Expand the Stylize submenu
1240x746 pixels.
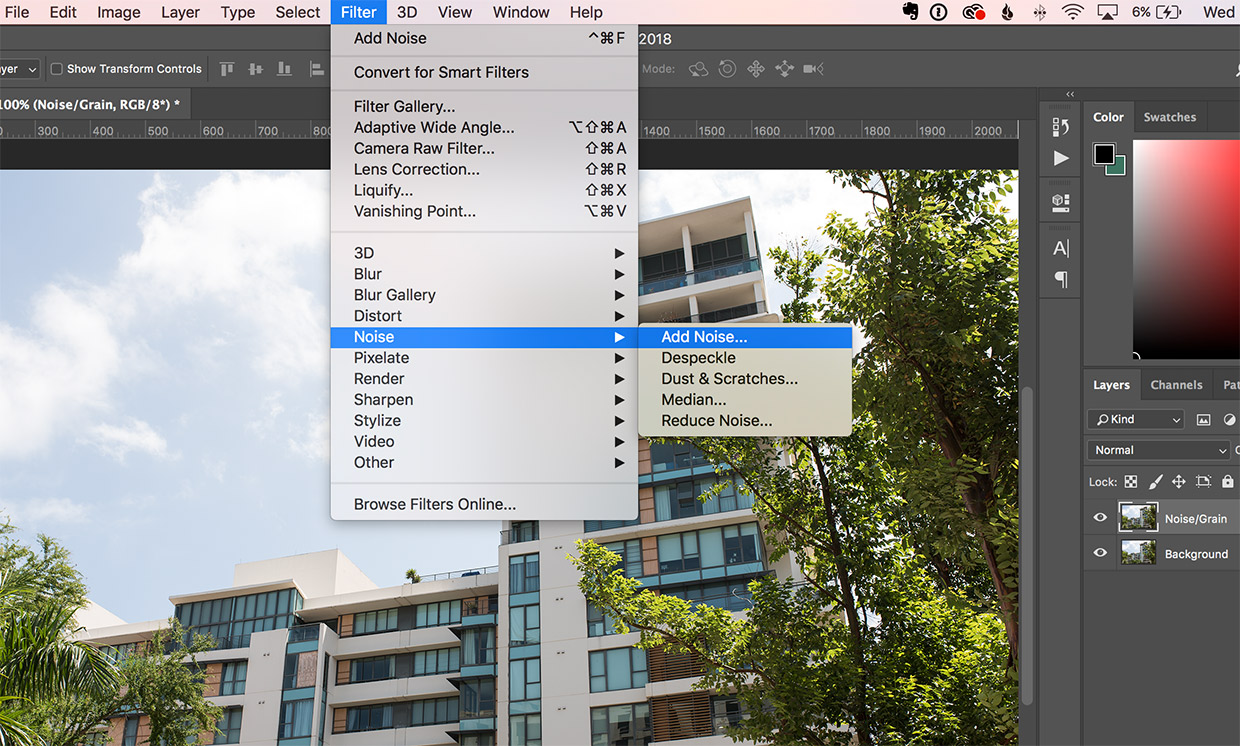484,421
